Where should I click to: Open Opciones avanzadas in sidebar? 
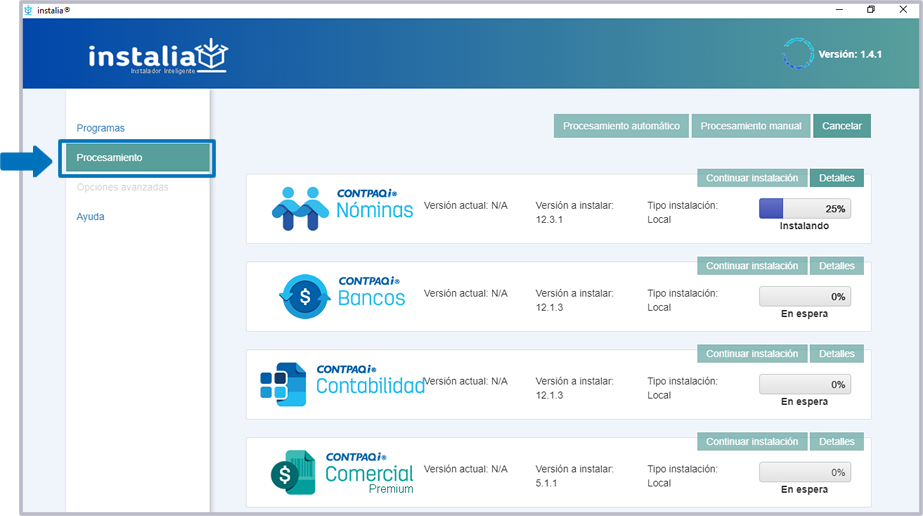click(122, 187)
